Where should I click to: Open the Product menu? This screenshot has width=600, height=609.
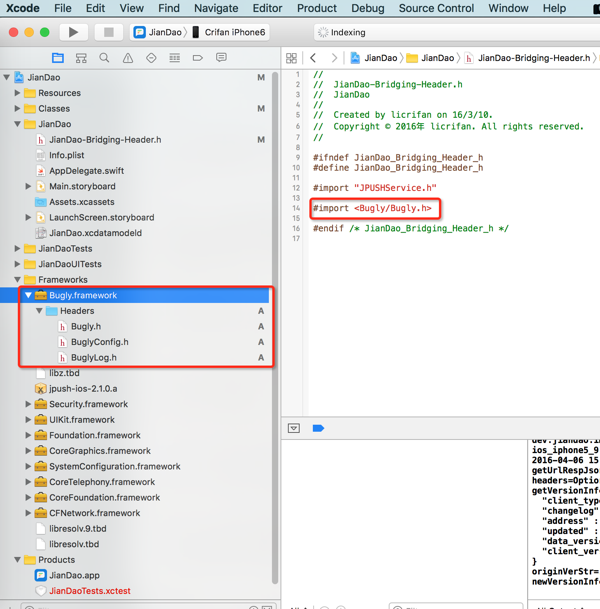[x=317, y=8]
